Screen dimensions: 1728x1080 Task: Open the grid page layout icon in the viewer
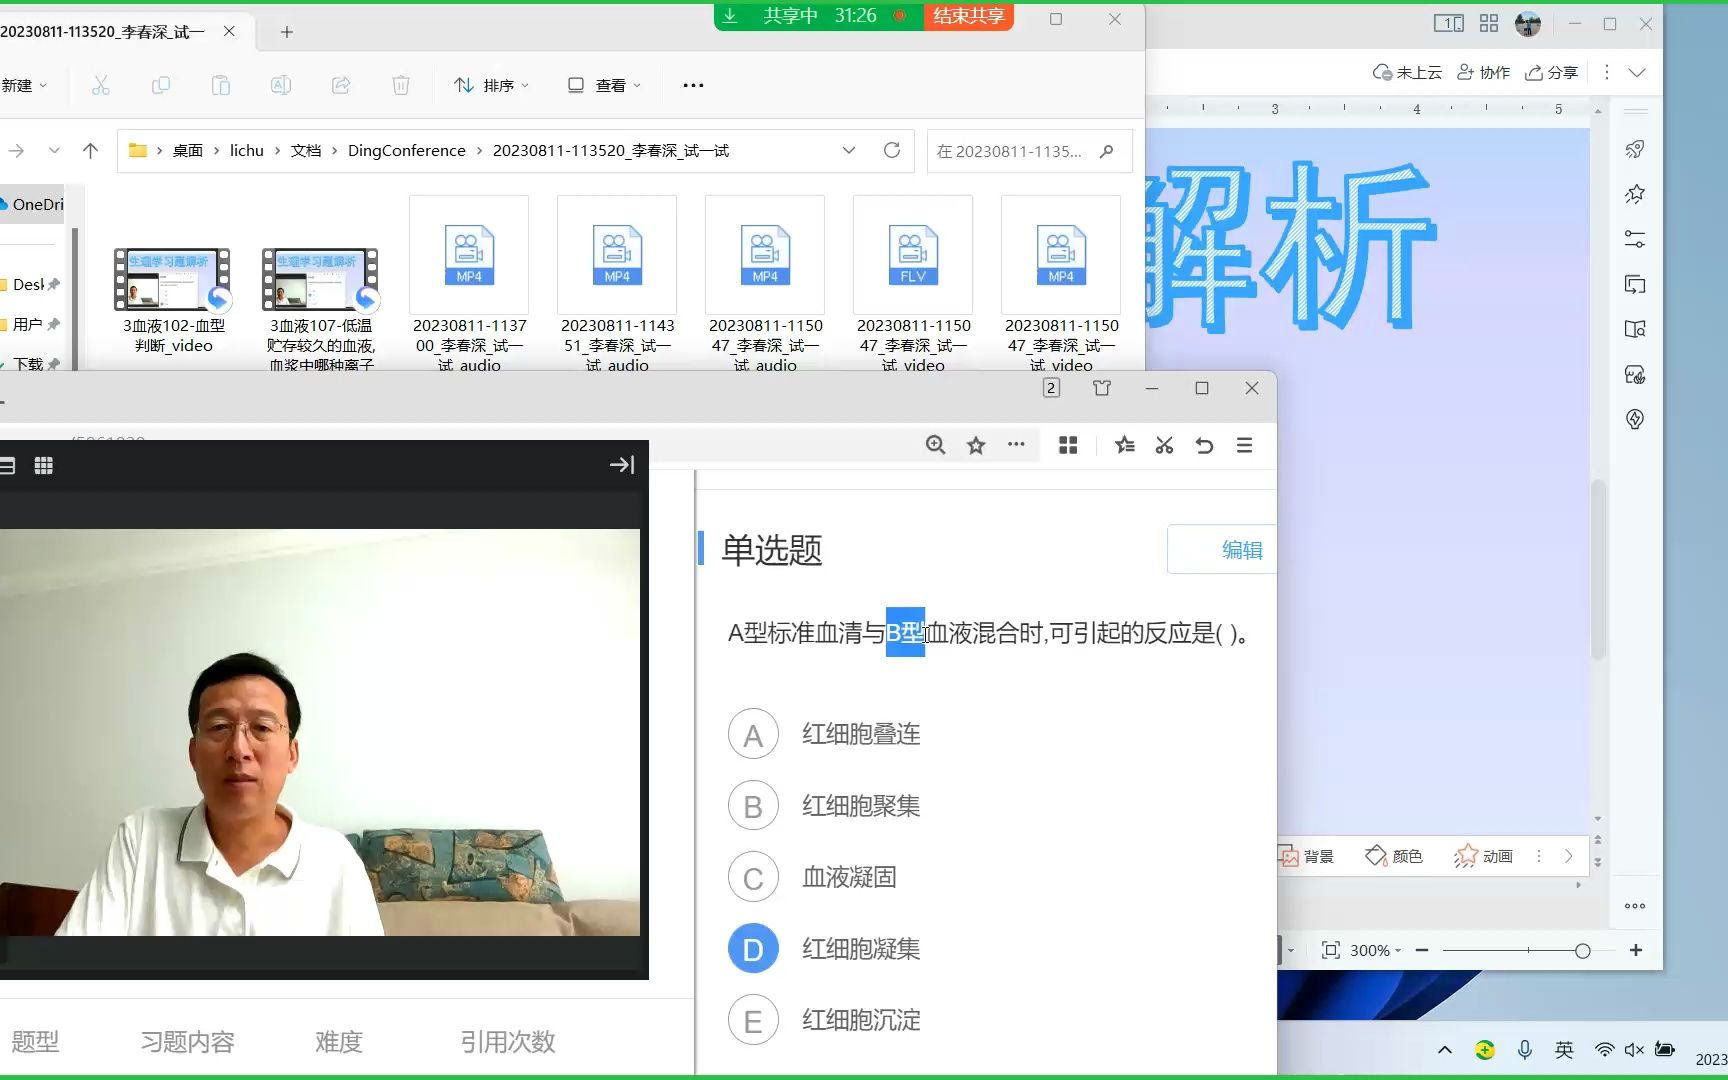point(1068,445)
